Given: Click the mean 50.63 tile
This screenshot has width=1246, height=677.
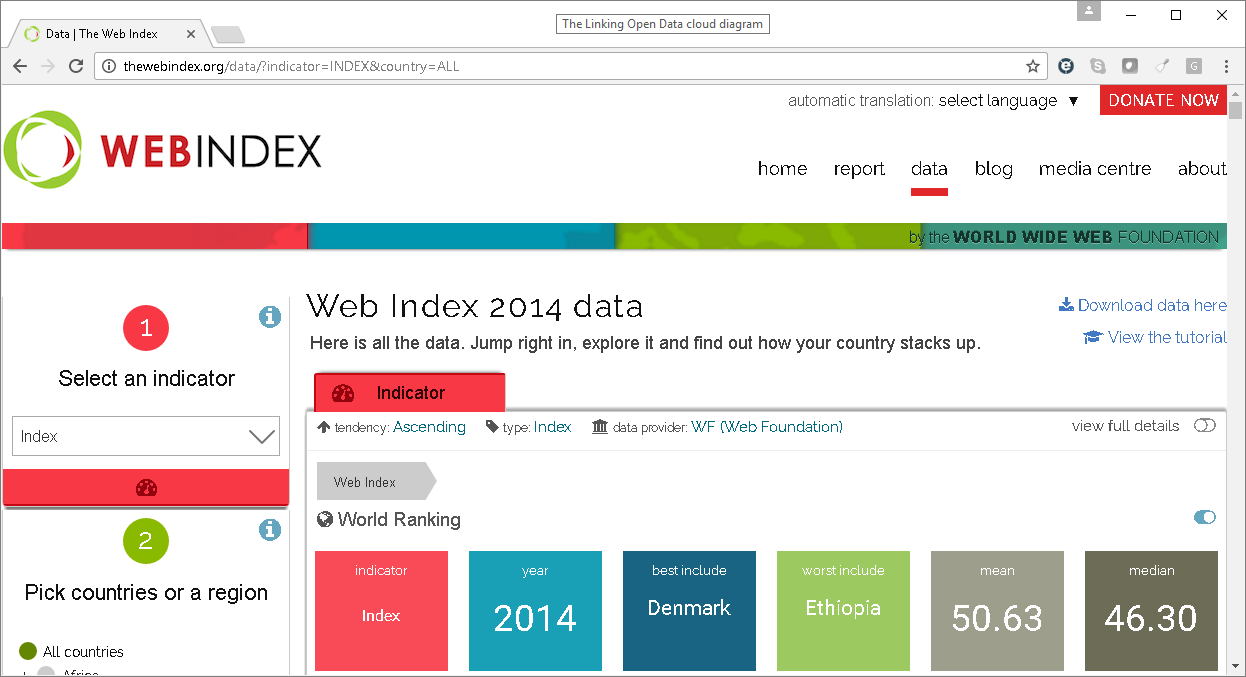Looking at the screenshot, I should 997,610.
